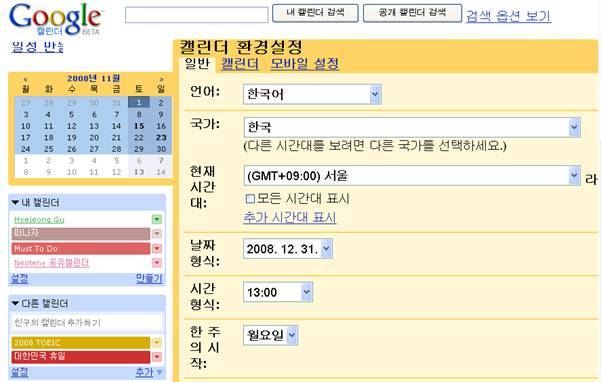Check the 모든 시간대 표시 checkbox
The width and height of the screenshot is (601, 382).
coord(250,198)
